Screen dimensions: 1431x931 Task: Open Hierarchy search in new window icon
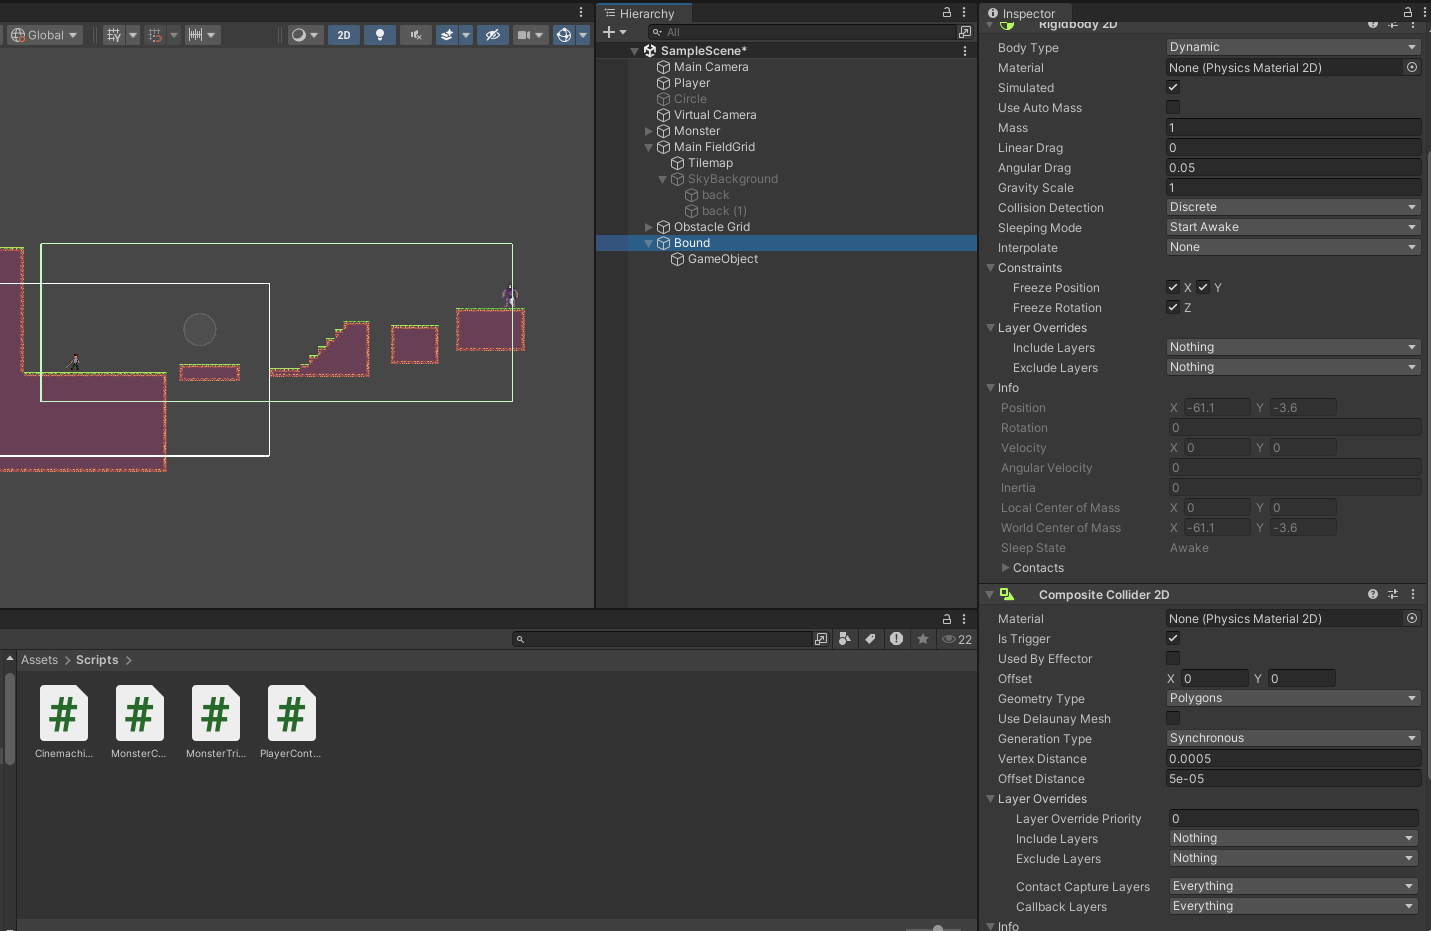tap(964, 32)
